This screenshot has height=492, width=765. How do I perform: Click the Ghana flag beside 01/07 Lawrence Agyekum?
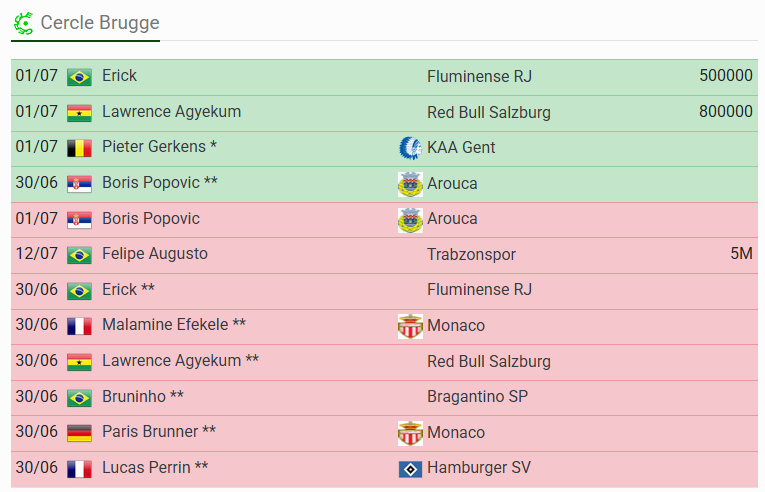[x=79, y=113]
